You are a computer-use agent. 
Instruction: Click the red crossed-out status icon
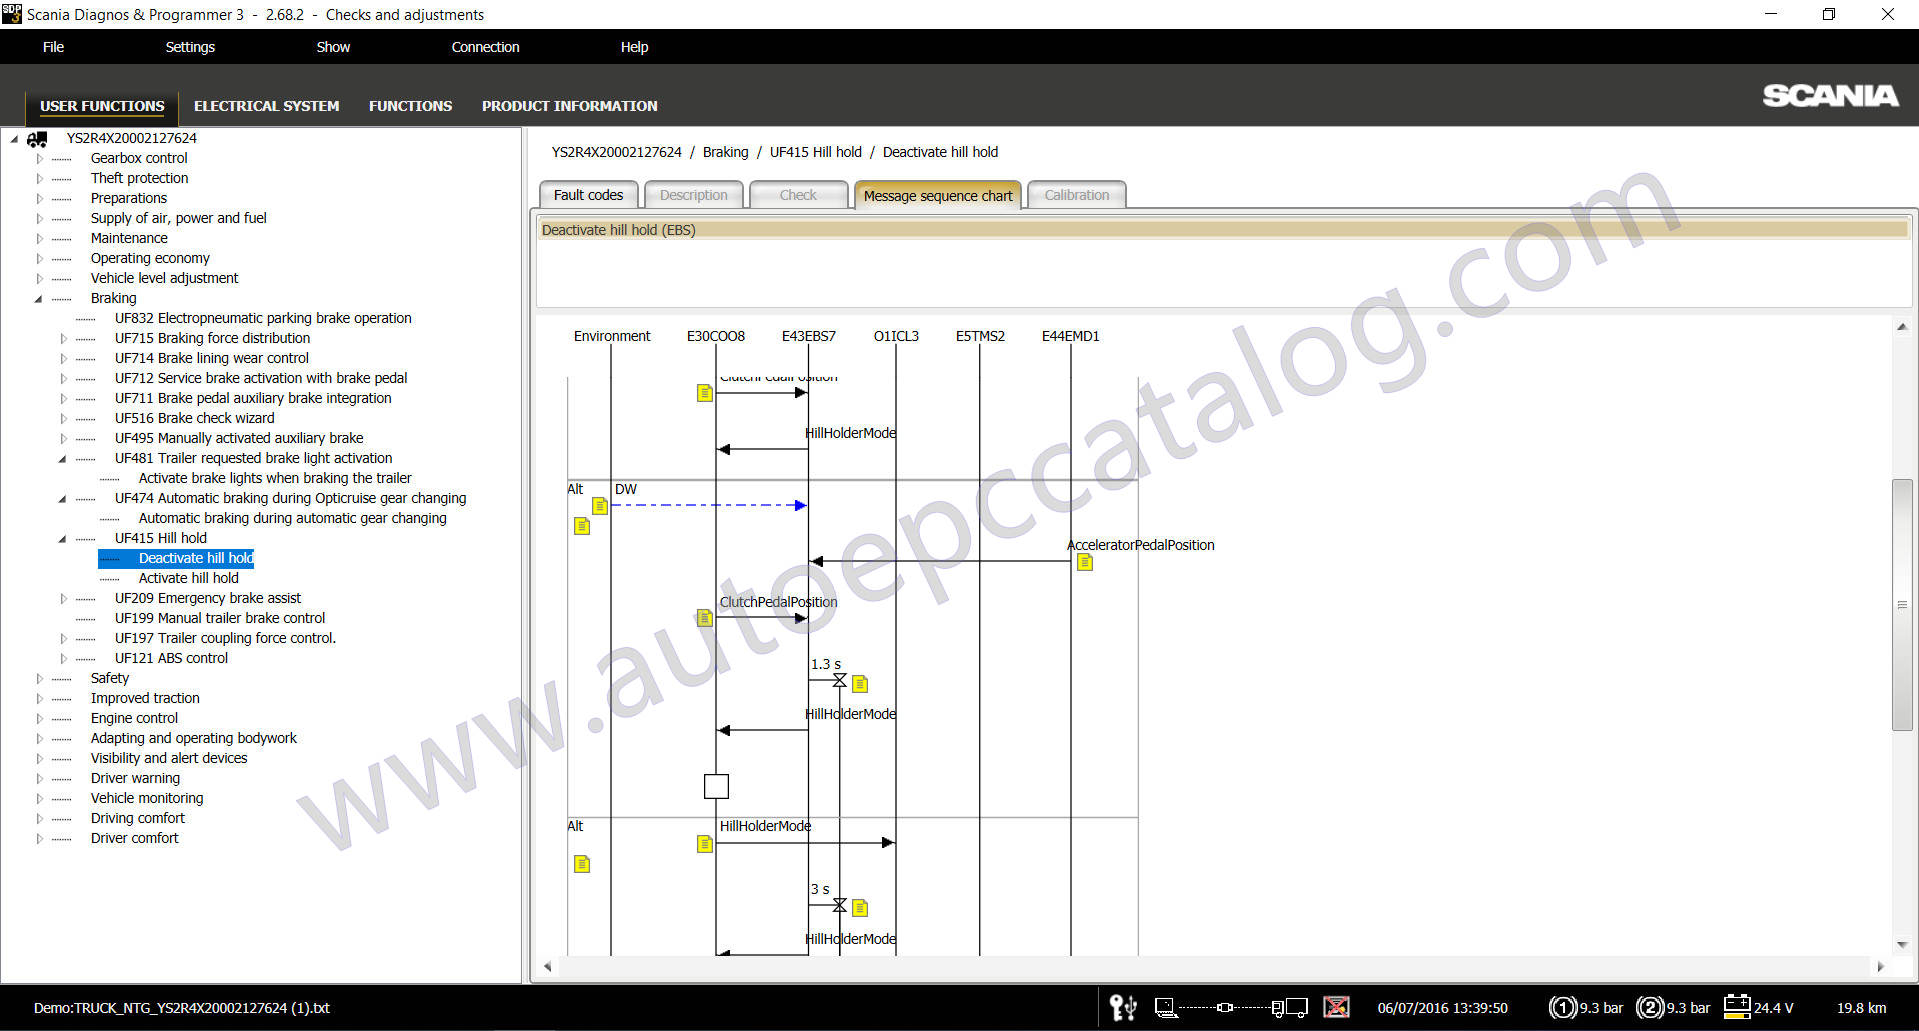click(x=1336, y=1007)
